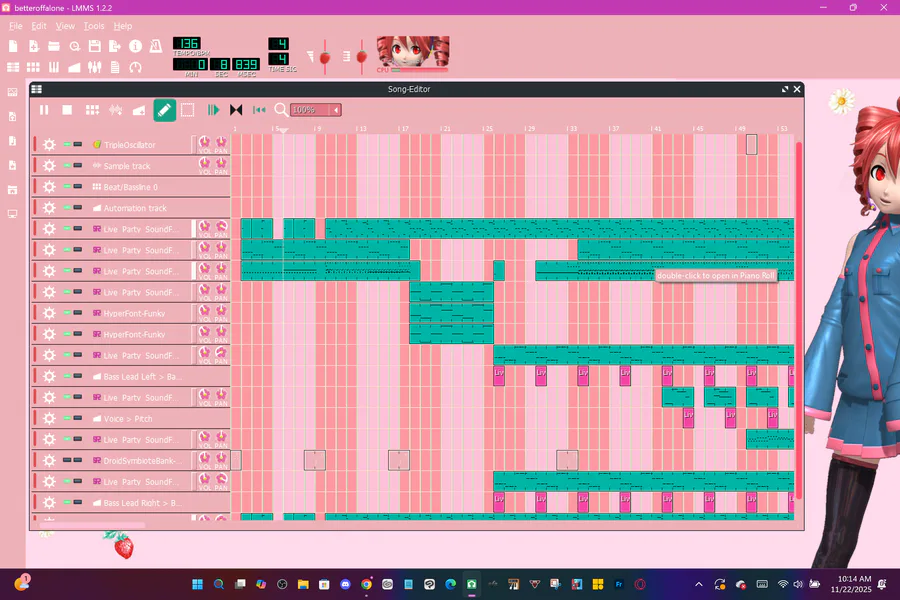Show the Automation Editor
The height and width of the screenshot is (600, 900).
pos(75,67)
